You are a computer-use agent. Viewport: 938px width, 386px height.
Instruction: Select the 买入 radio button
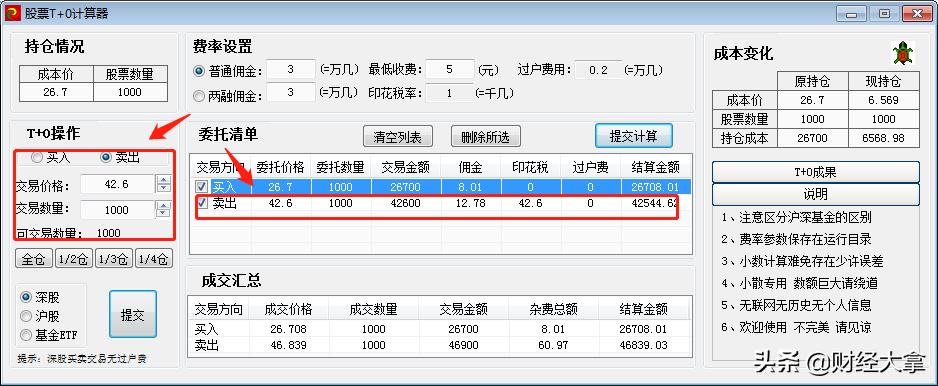tap(37, 157)
